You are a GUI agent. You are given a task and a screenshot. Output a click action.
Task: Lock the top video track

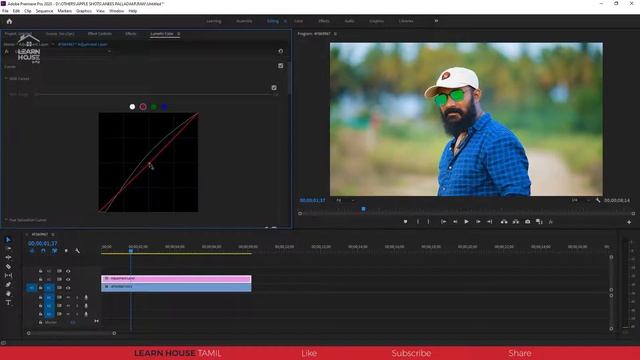point(40,271)
